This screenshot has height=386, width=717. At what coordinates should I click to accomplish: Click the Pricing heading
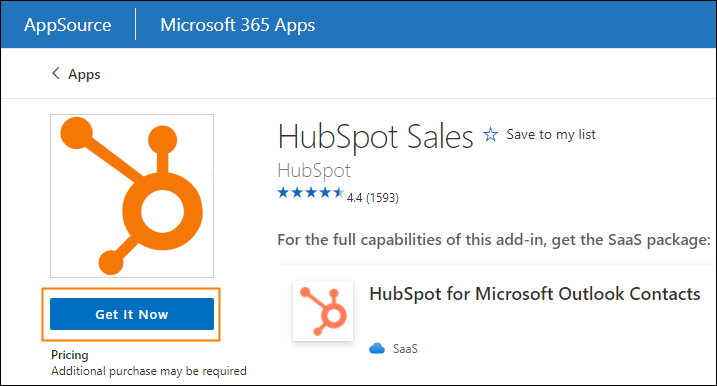[70, 355]
